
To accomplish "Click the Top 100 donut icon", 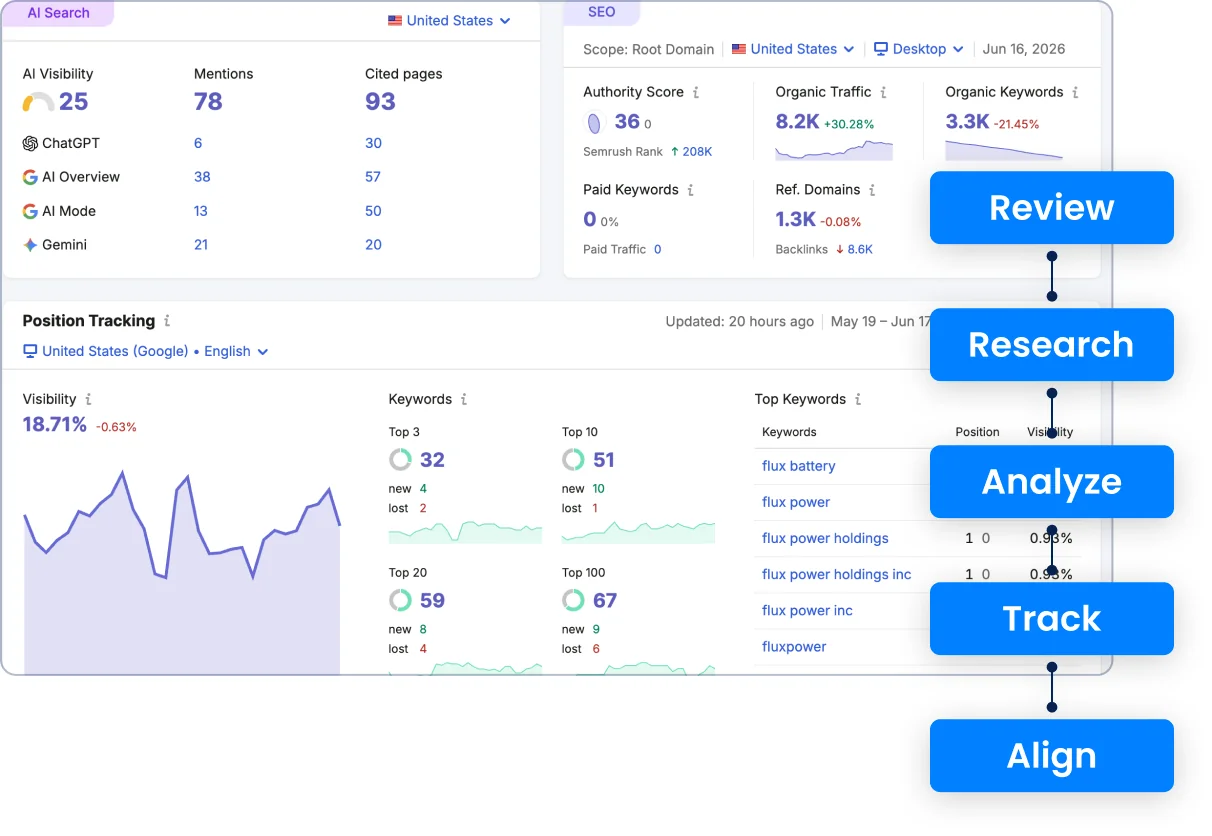I will [573, 601].
